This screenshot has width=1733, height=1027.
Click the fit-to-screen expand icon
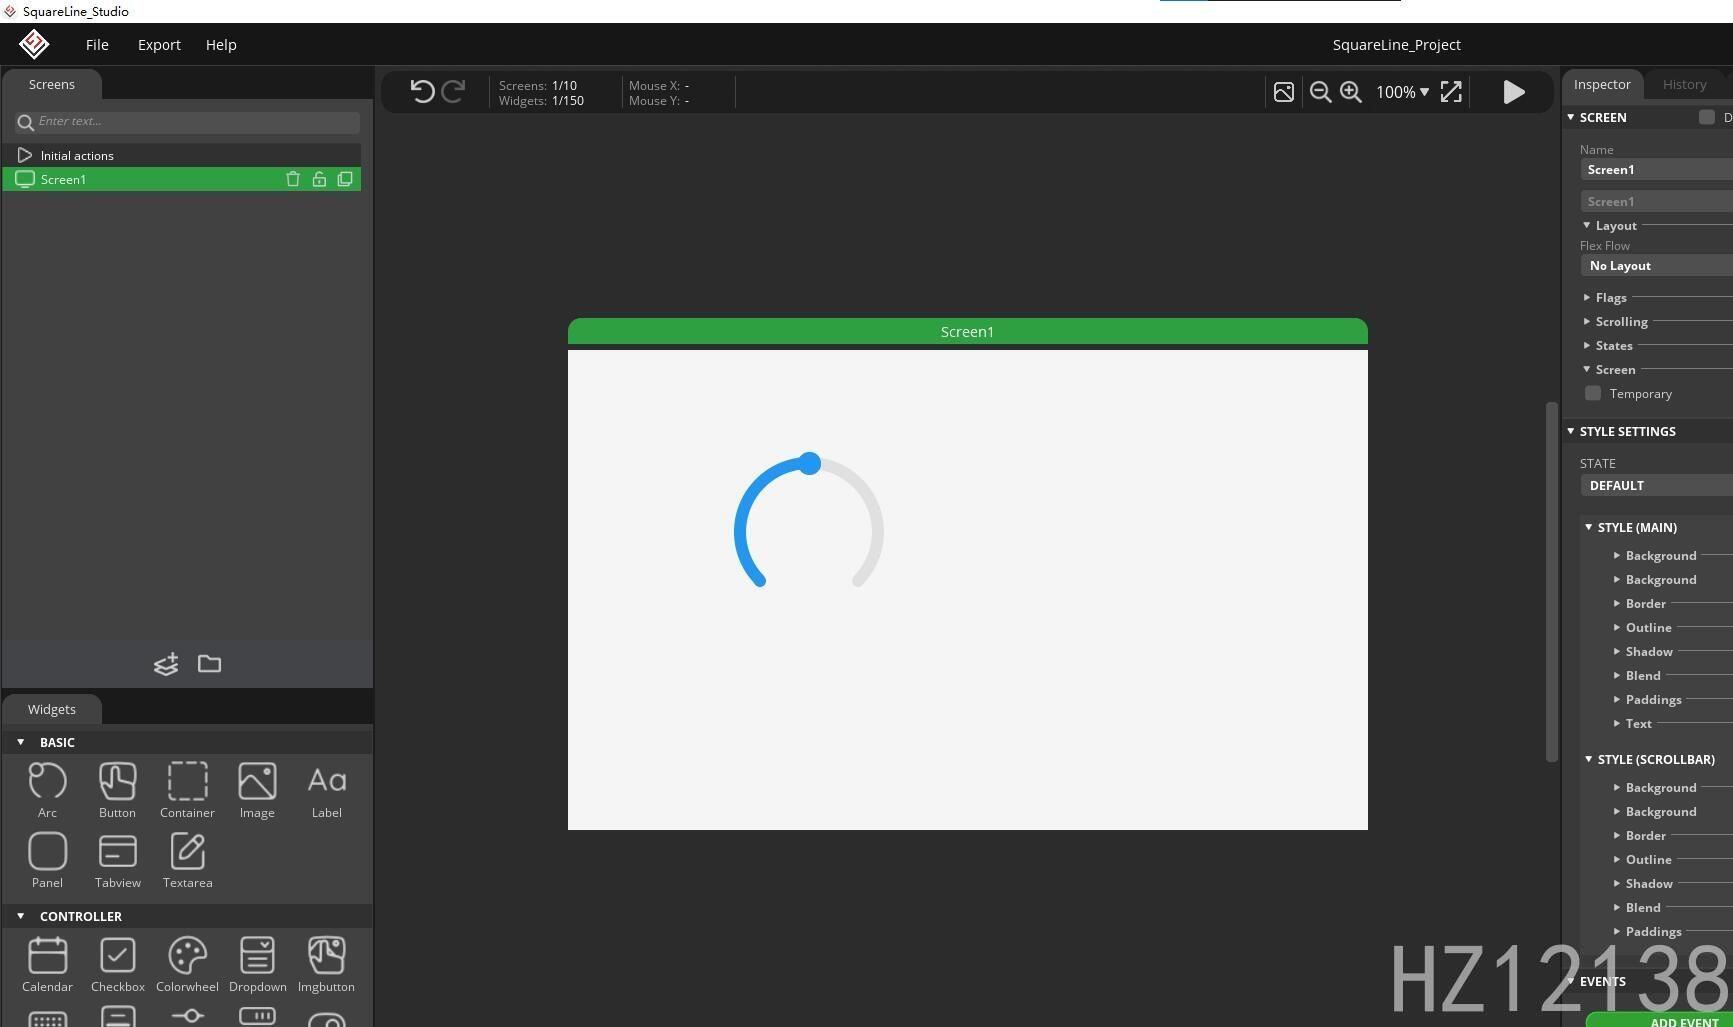(1451, 92)
